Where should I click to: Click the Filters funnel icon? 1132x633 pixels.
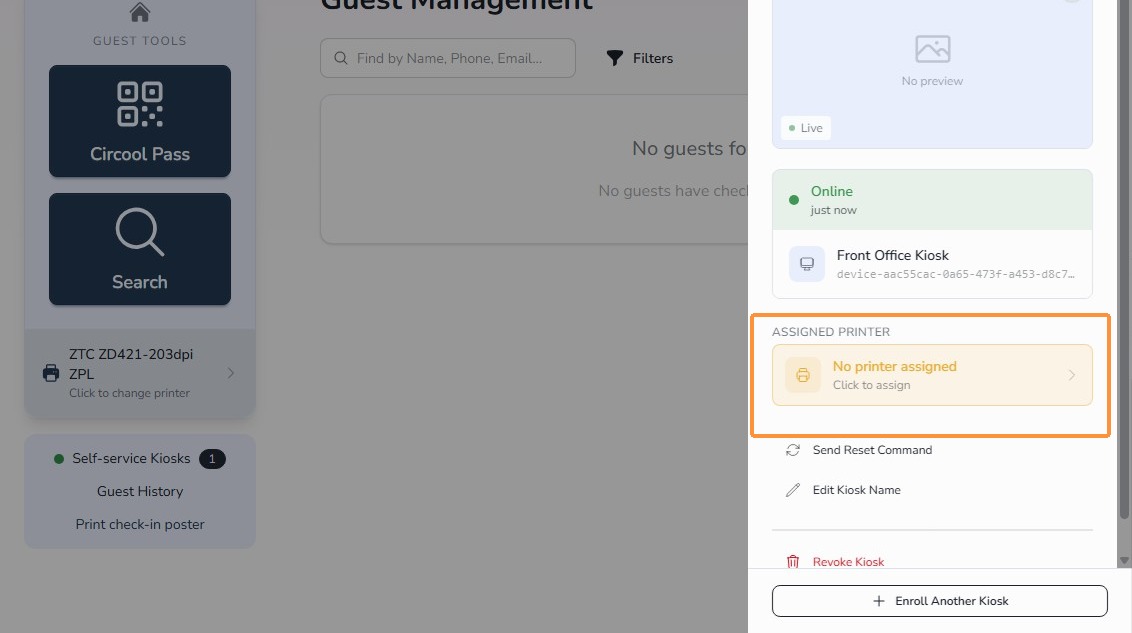[614, 58]
